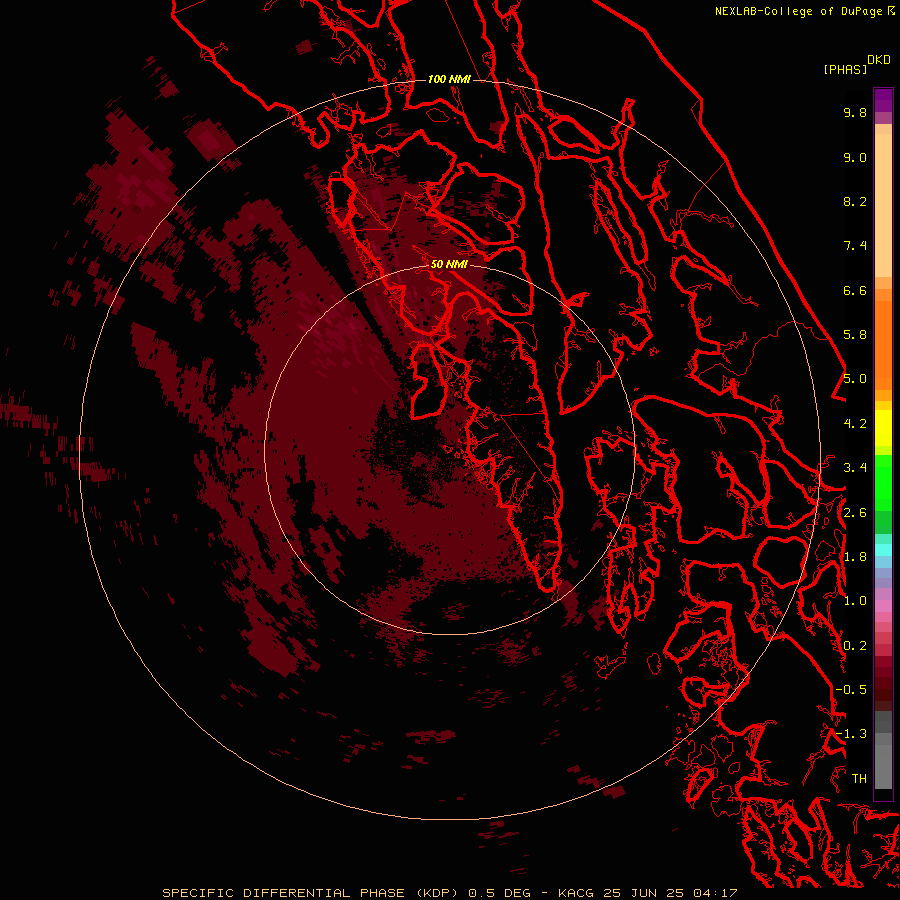
Task: Click the 2.6 legend value
Action: 855,513
